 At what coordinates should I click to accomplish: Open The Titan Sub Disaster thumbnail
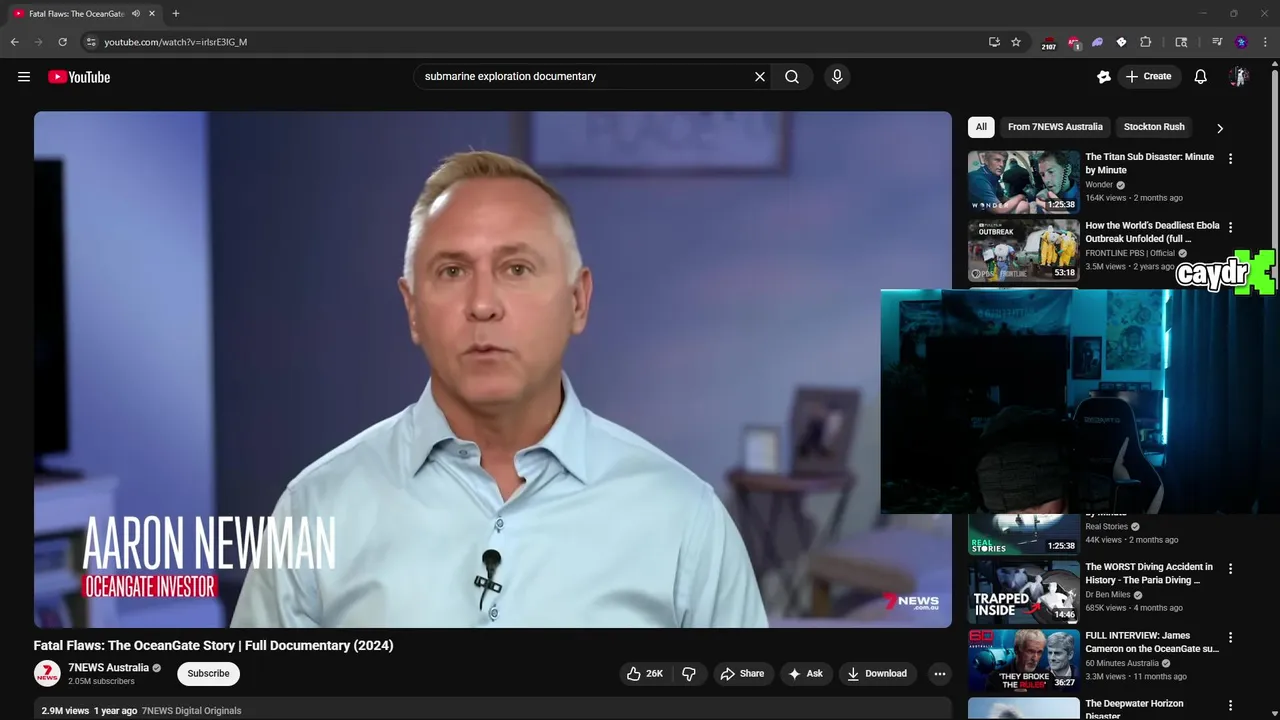pyautogui.click(x=1024, y=182)
